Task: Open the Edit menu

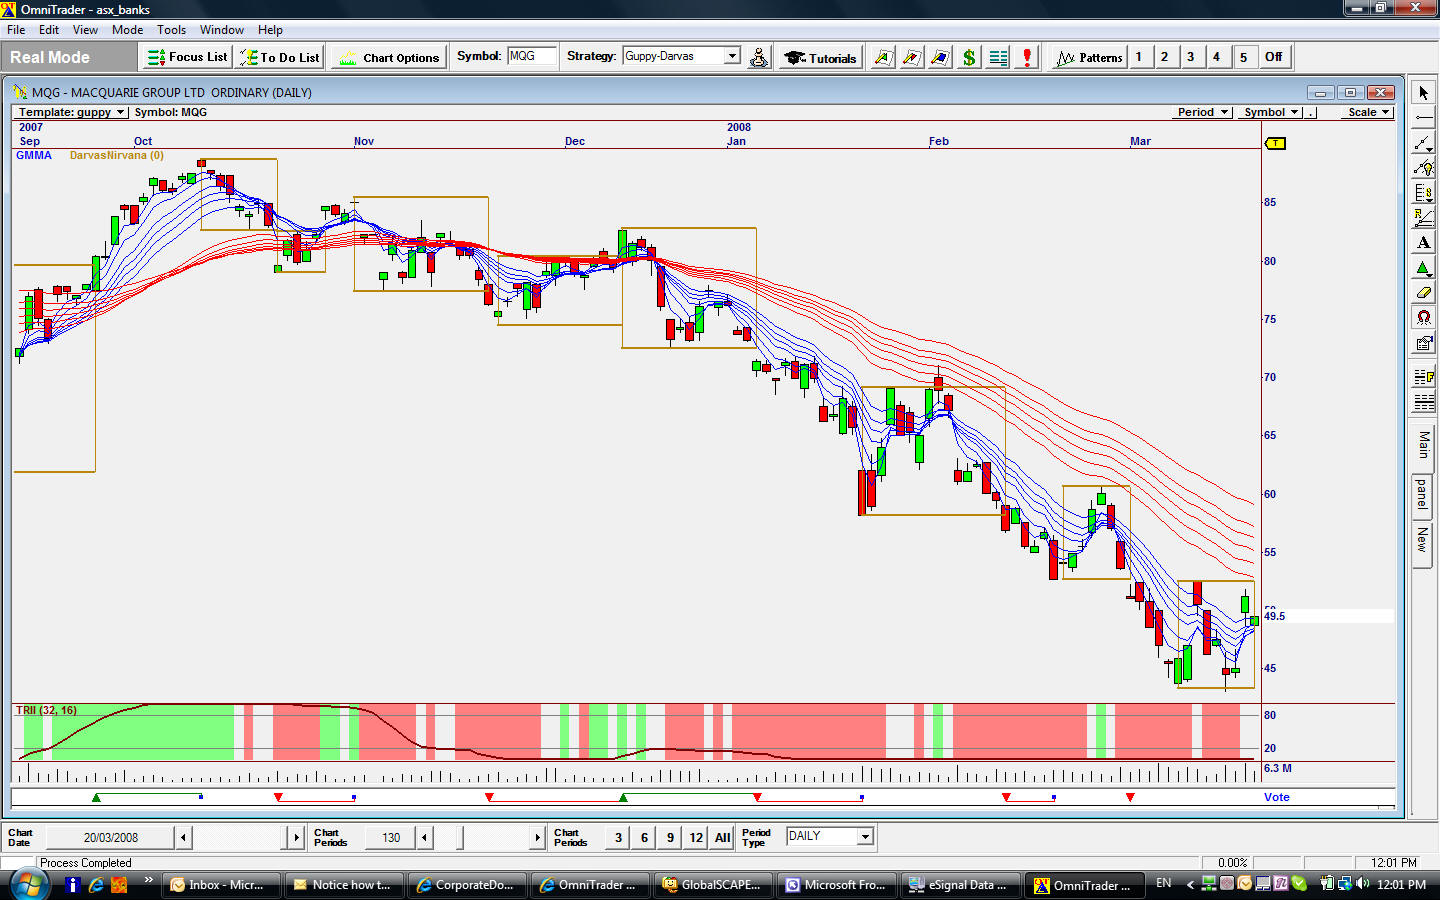Action: (x=49, y=30)
